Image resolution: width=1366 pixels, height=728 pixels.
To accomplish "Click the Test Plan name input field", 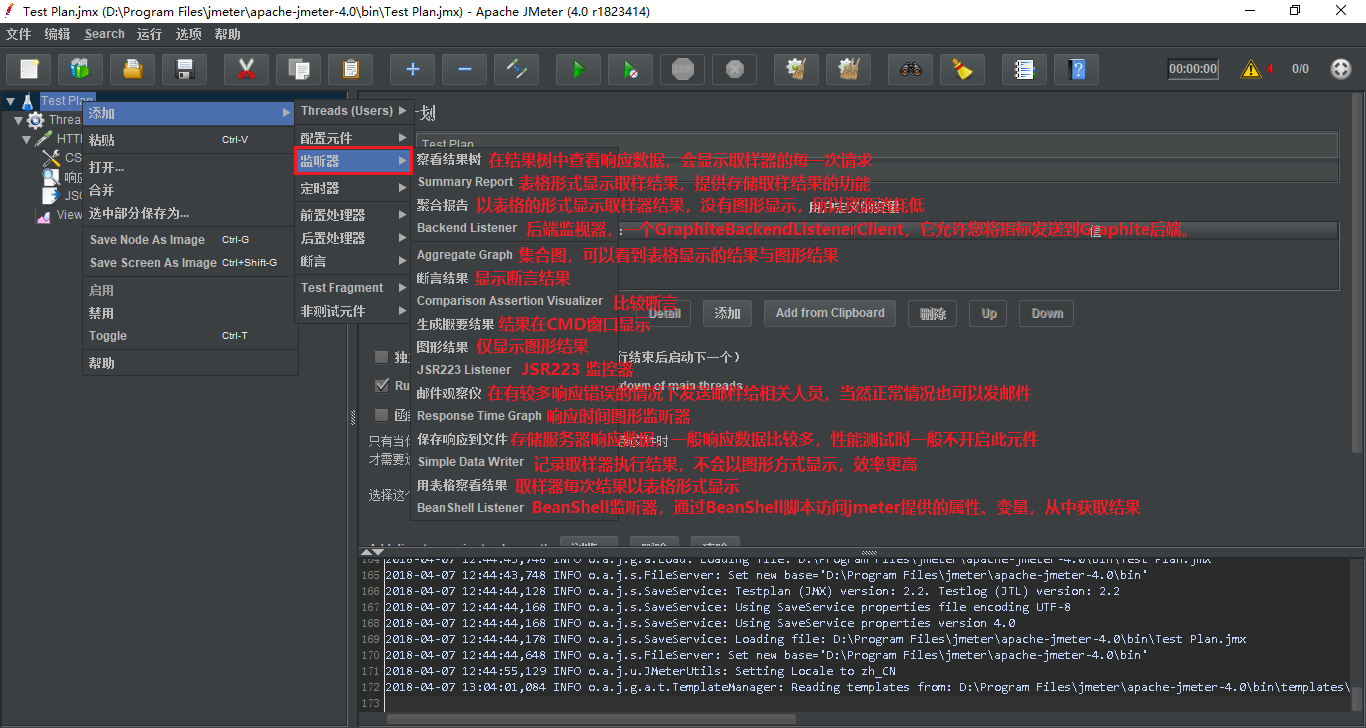I will [x=877, y=145].
